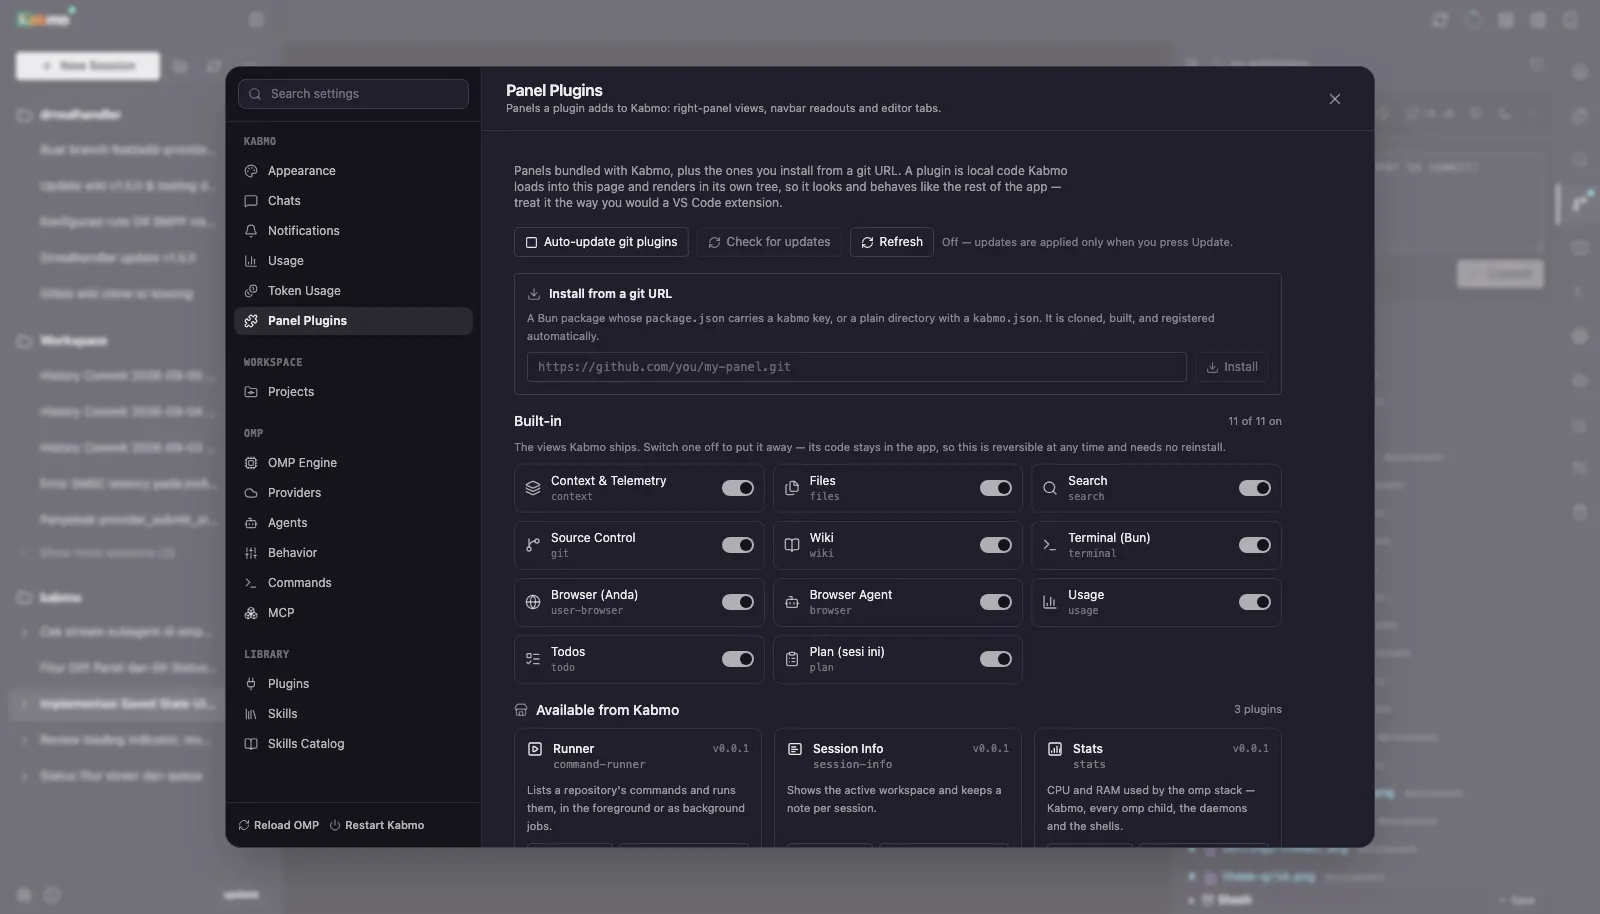Click the git URL input field
Screen dimensions: 1600x914
click(x=857, y=367)
